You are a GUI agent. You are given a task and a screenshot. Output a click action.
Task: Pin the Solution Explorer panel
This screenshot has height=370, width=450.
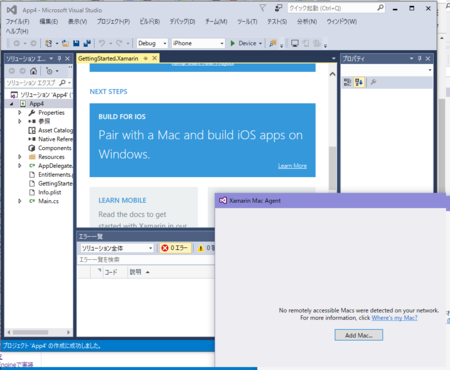59,59
